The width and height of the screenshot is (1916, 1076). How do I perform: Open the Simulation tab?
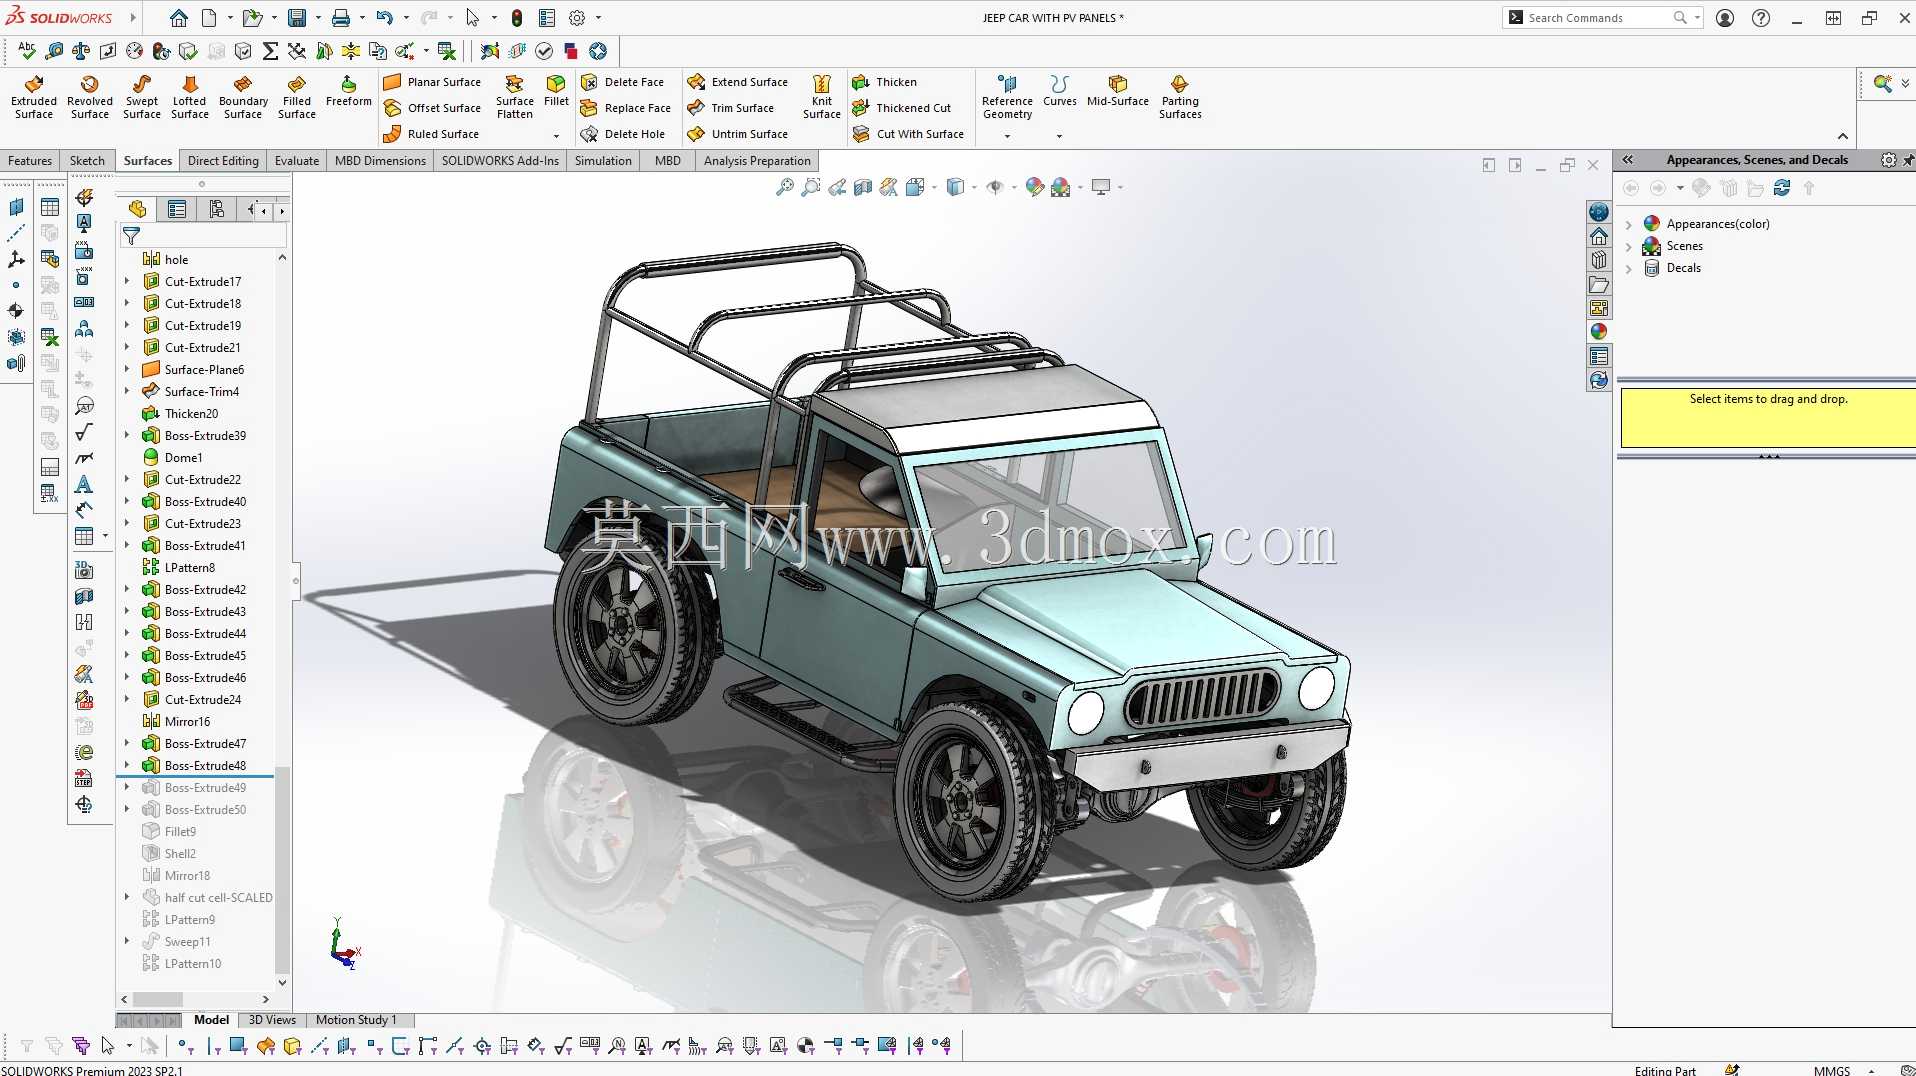(x=603, y=161)
